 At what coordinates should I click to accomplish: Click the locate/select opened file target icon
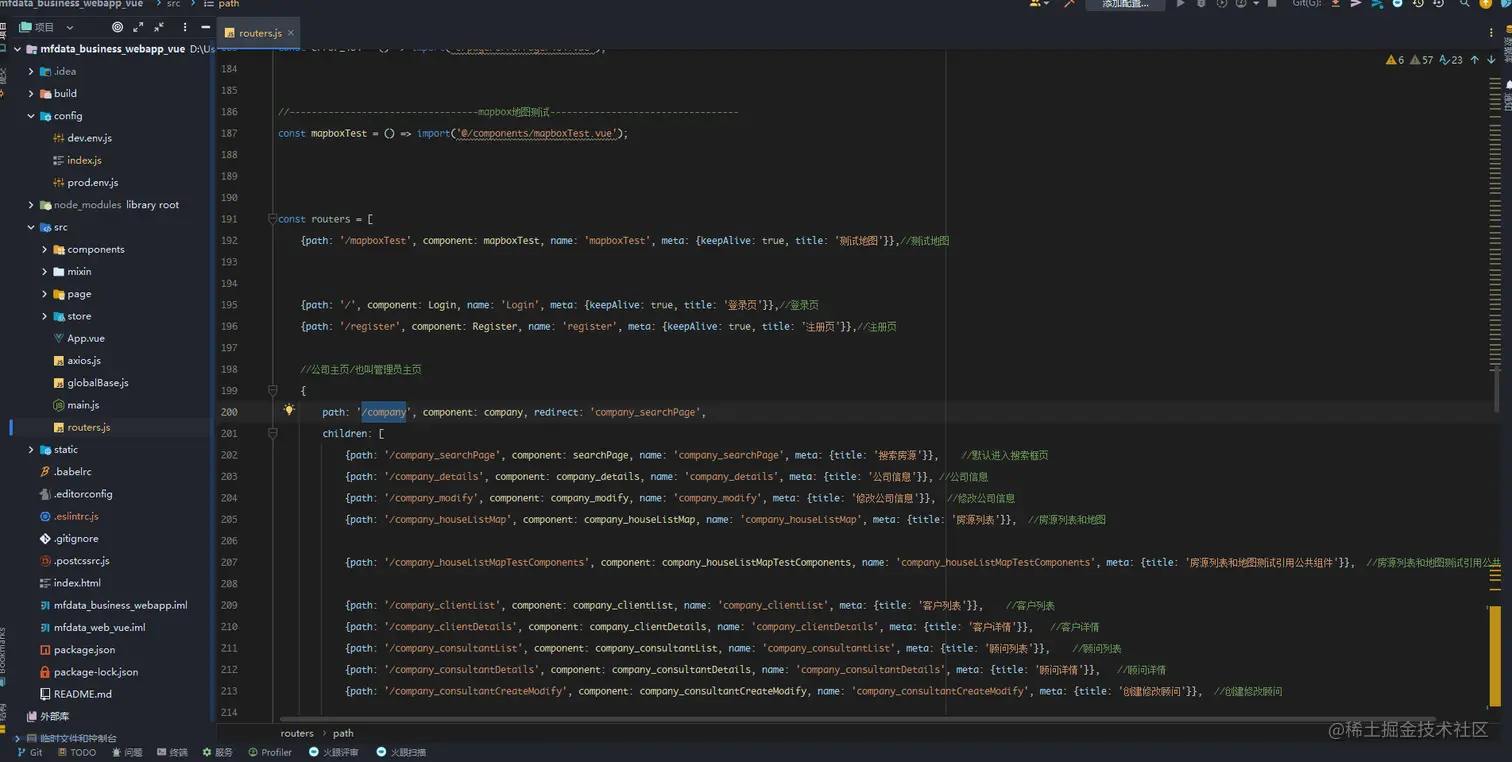click(x=118, y=27)
